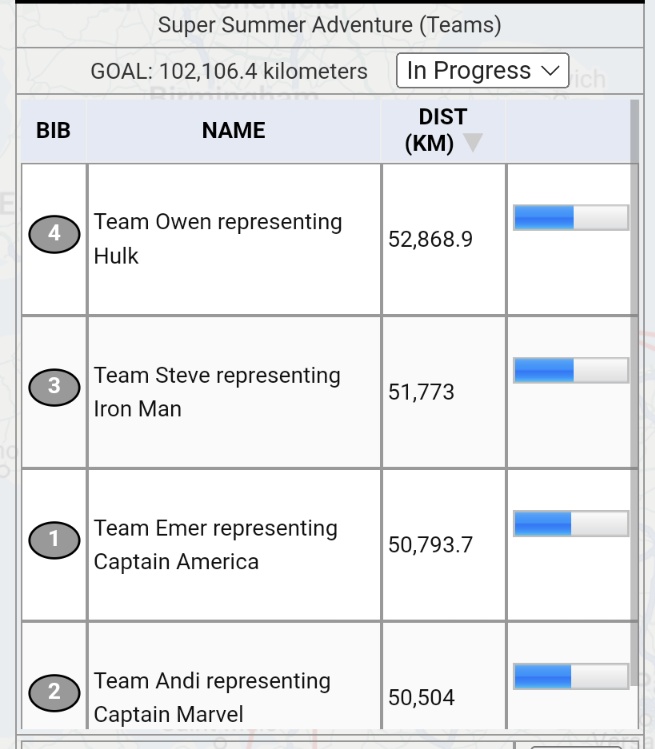655x749 pixels.
Task: Select Team Steve representing Iron Man
Action: coord(217,392)
